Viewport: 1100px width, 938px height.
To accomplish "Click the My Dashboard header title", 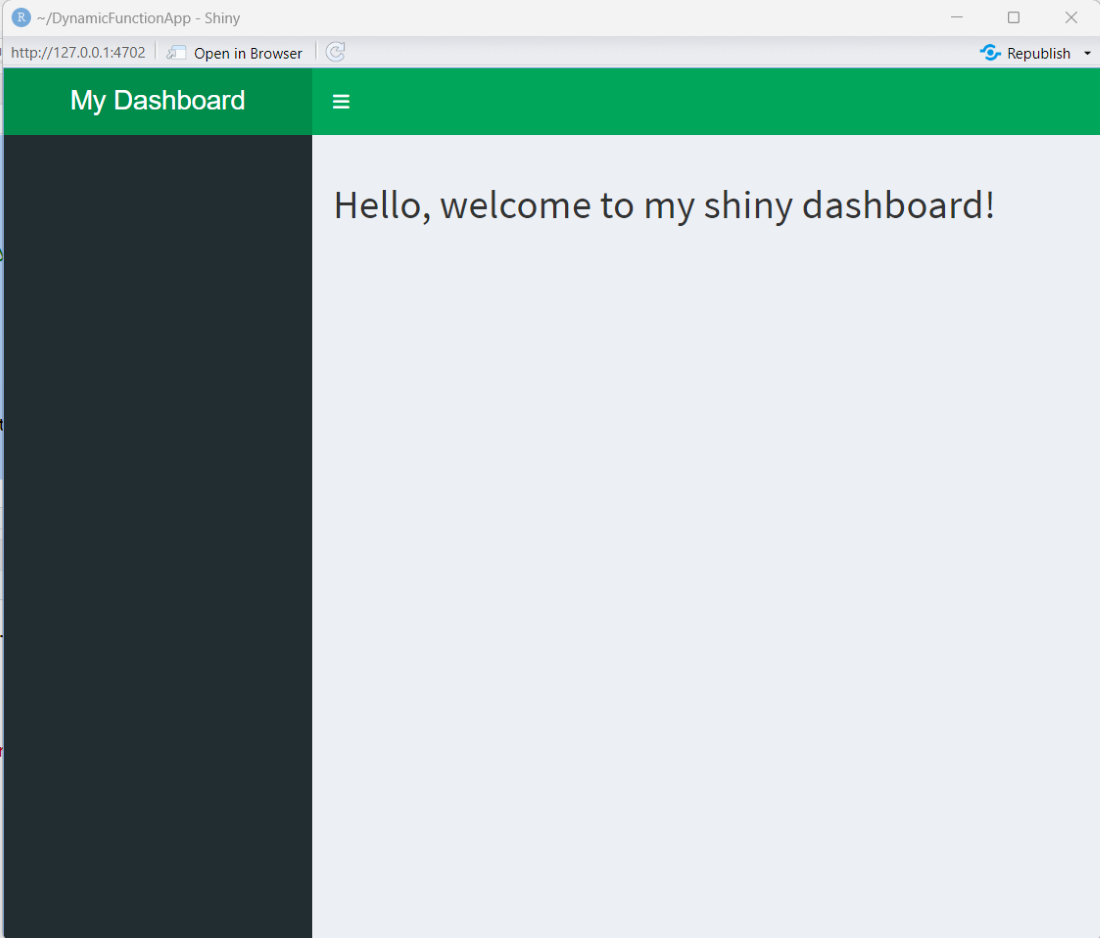I will point(158,100).
